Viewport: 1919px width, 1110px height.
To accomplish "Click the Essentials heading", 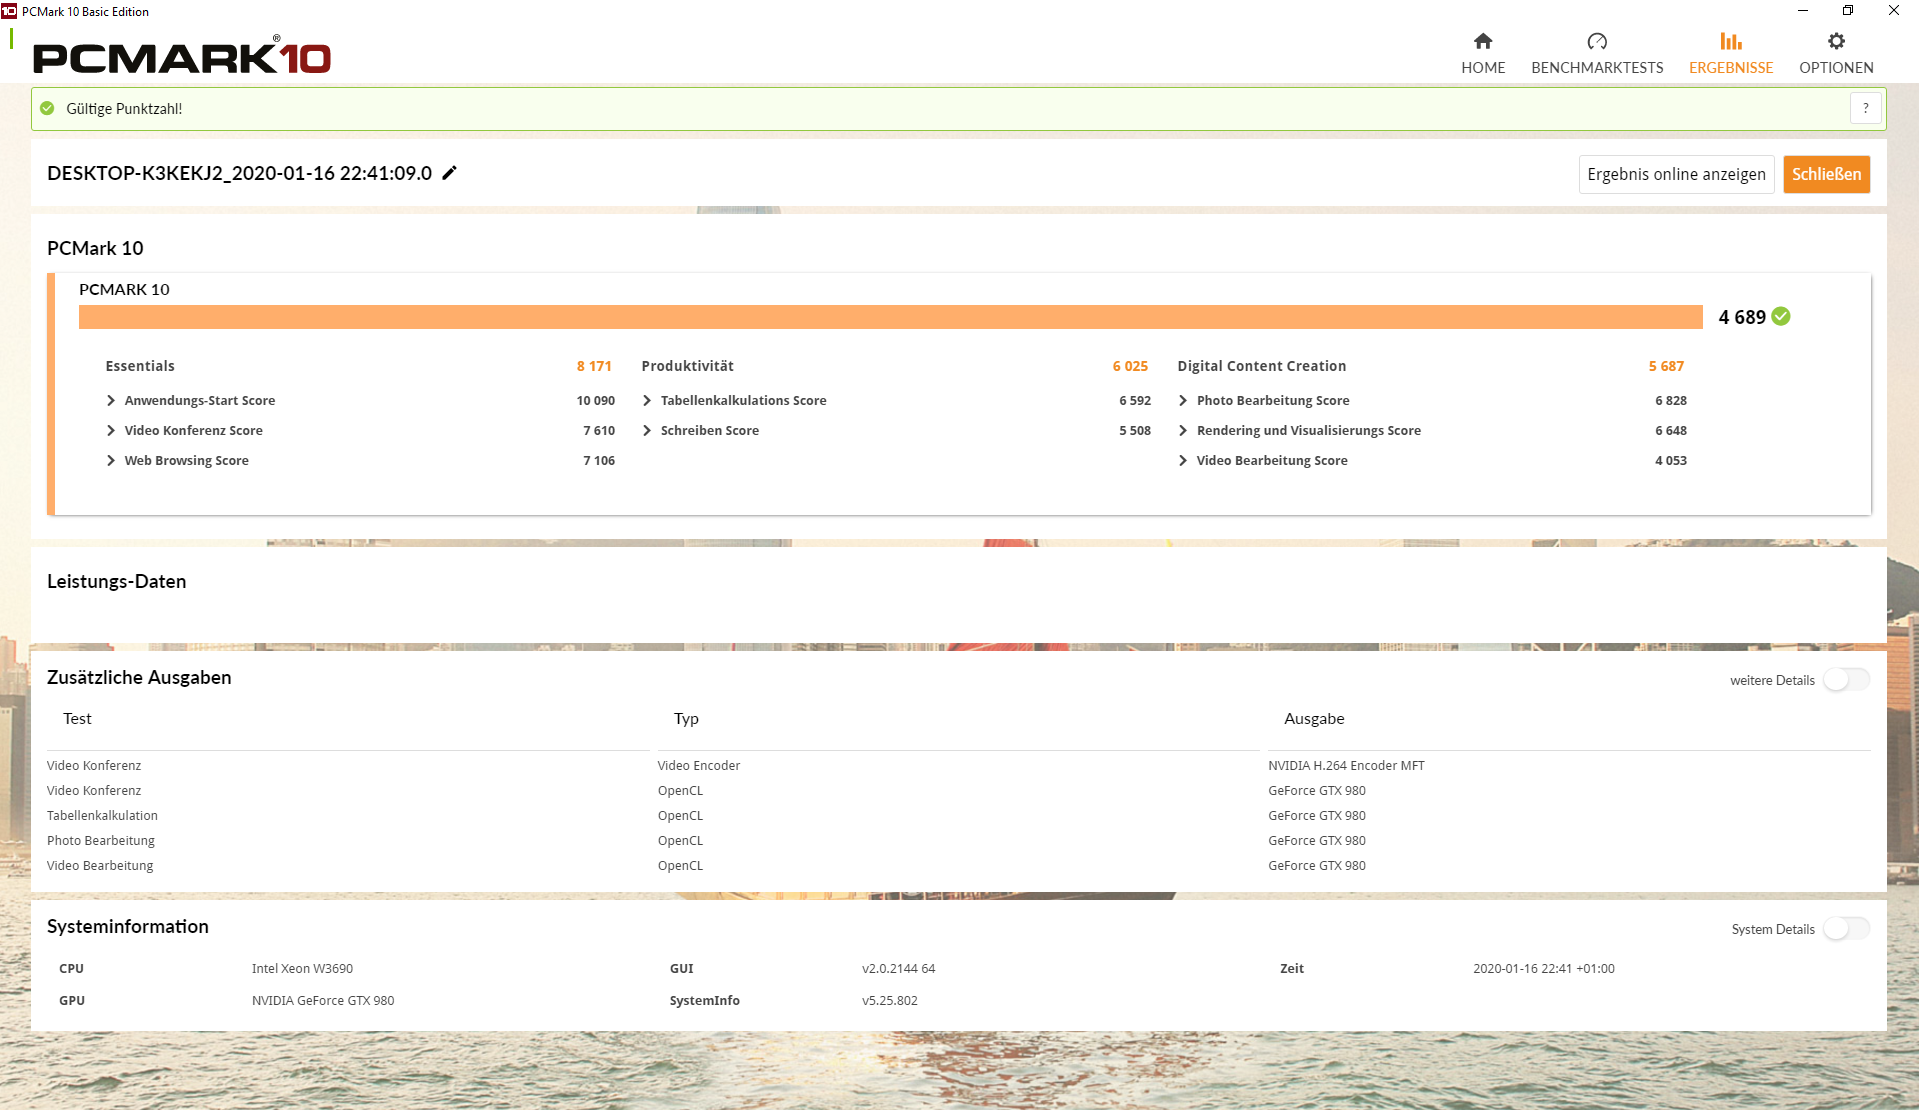I will click(x=140, y=366).
